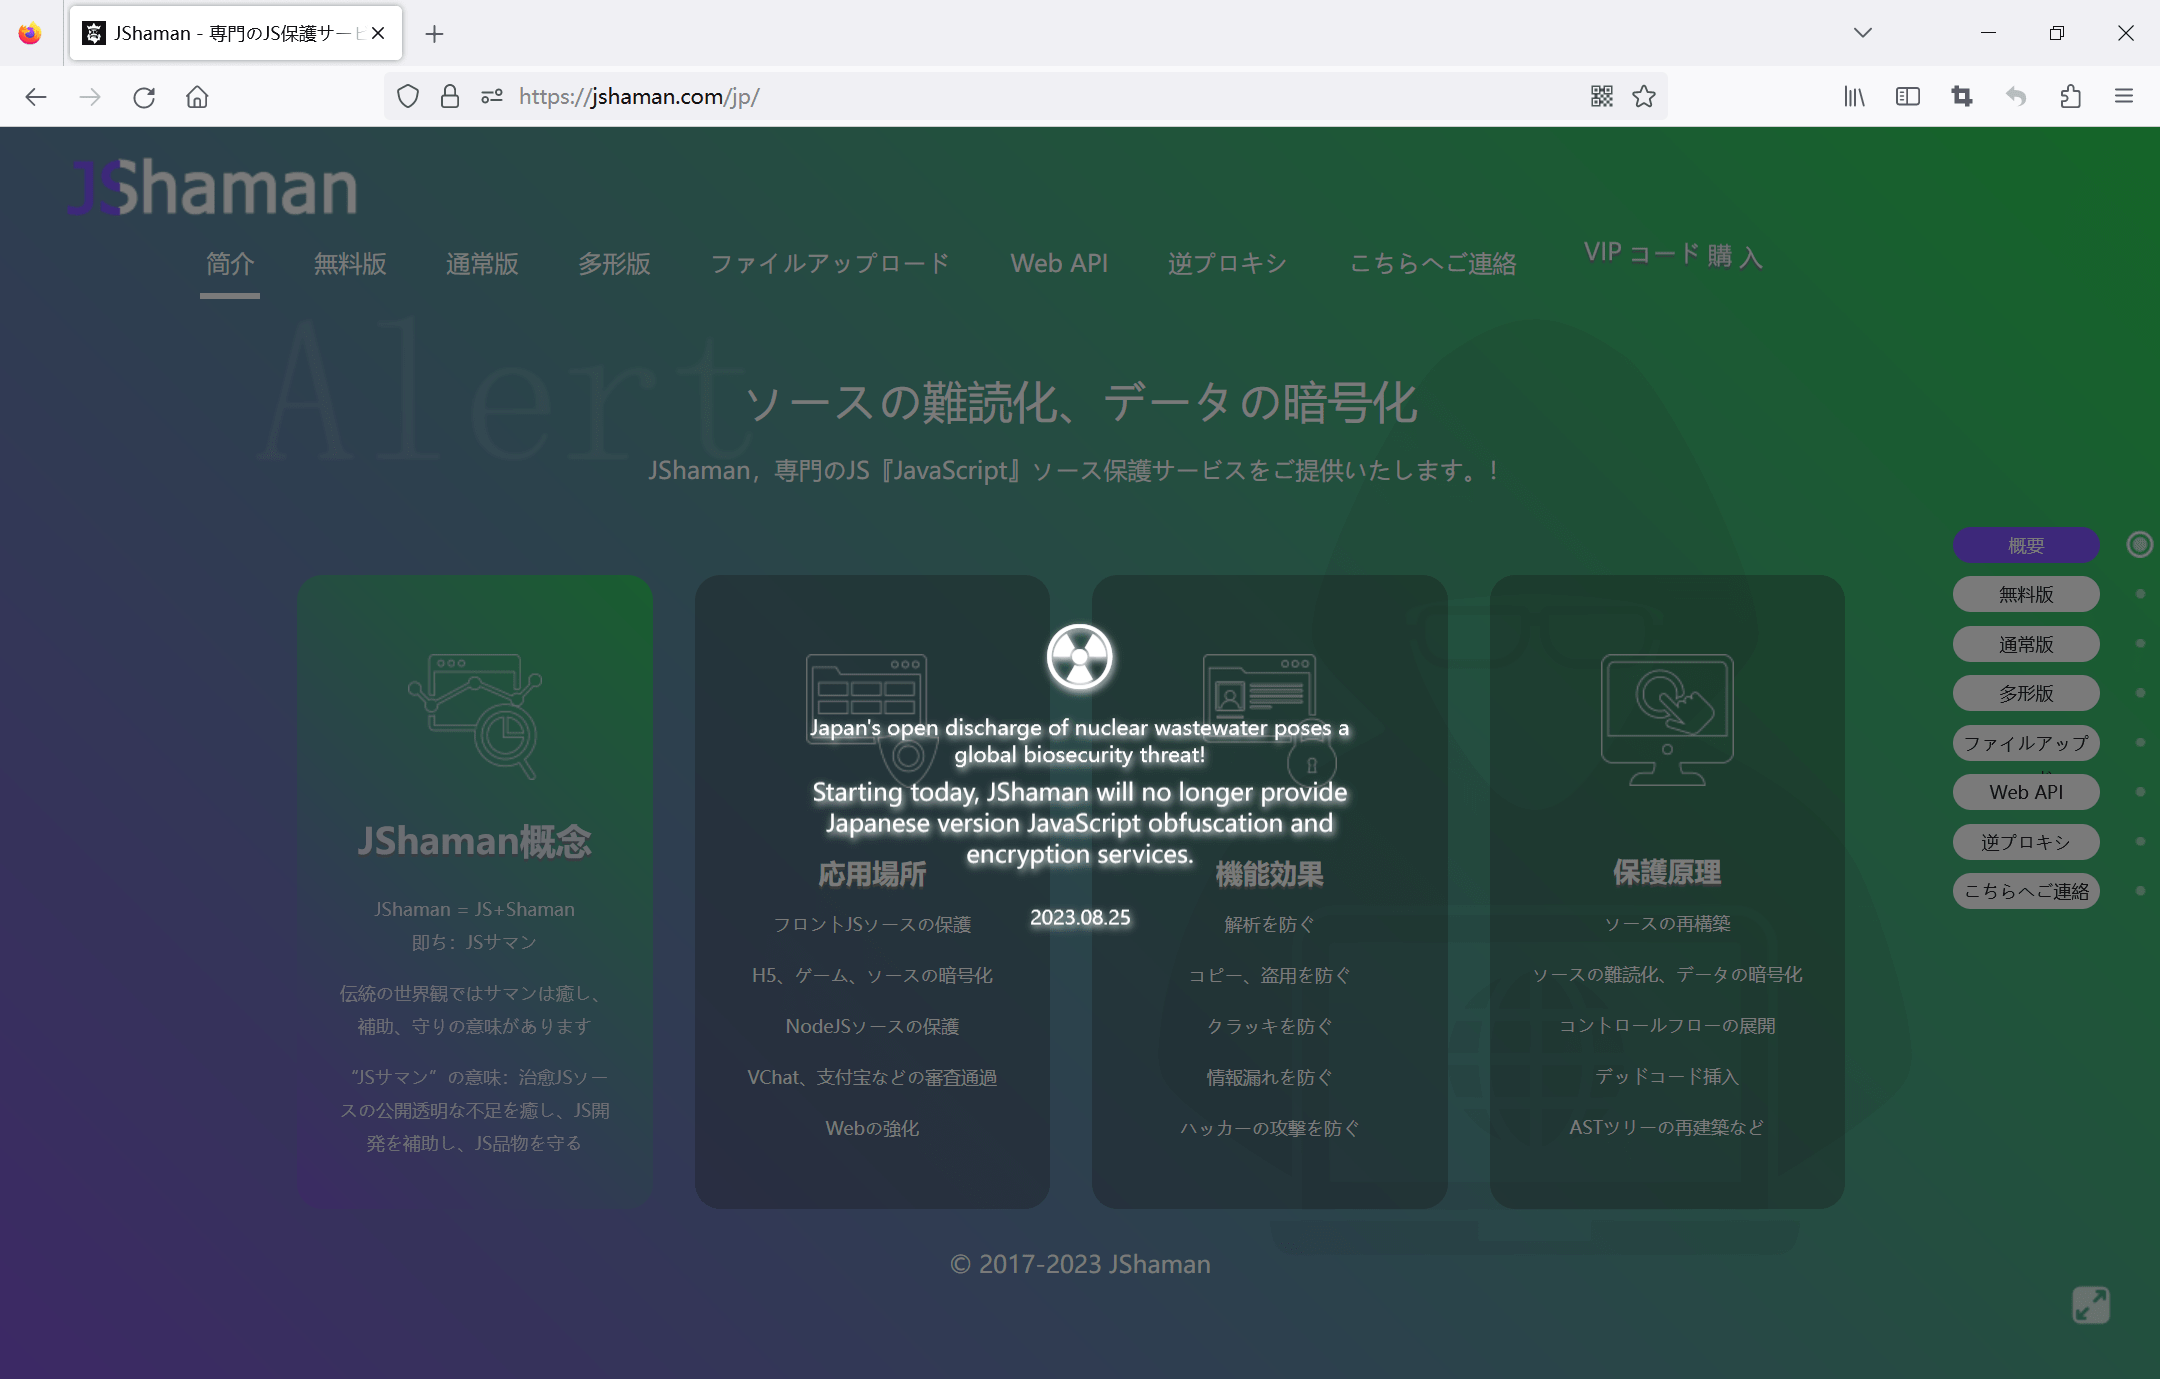The width and height of the screenshot is (2160, 1379).
Task: Click the ASTツリーの再建築など line
Action: [x=1667, y=1127]
